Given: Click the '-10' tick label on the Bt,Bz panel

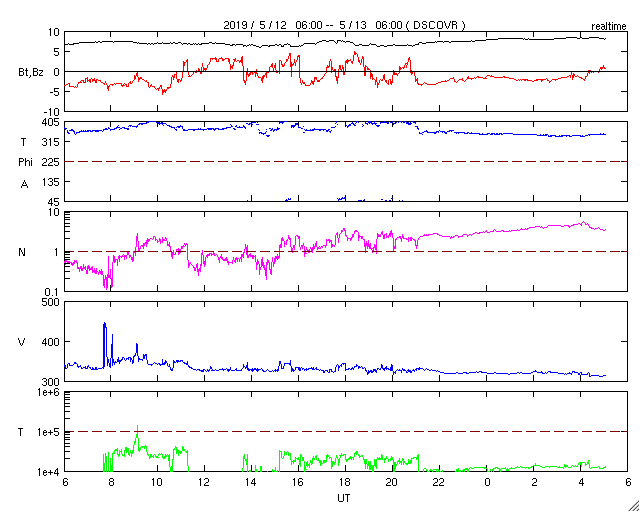Looking at the screenshot, I should tap(51, 112).
